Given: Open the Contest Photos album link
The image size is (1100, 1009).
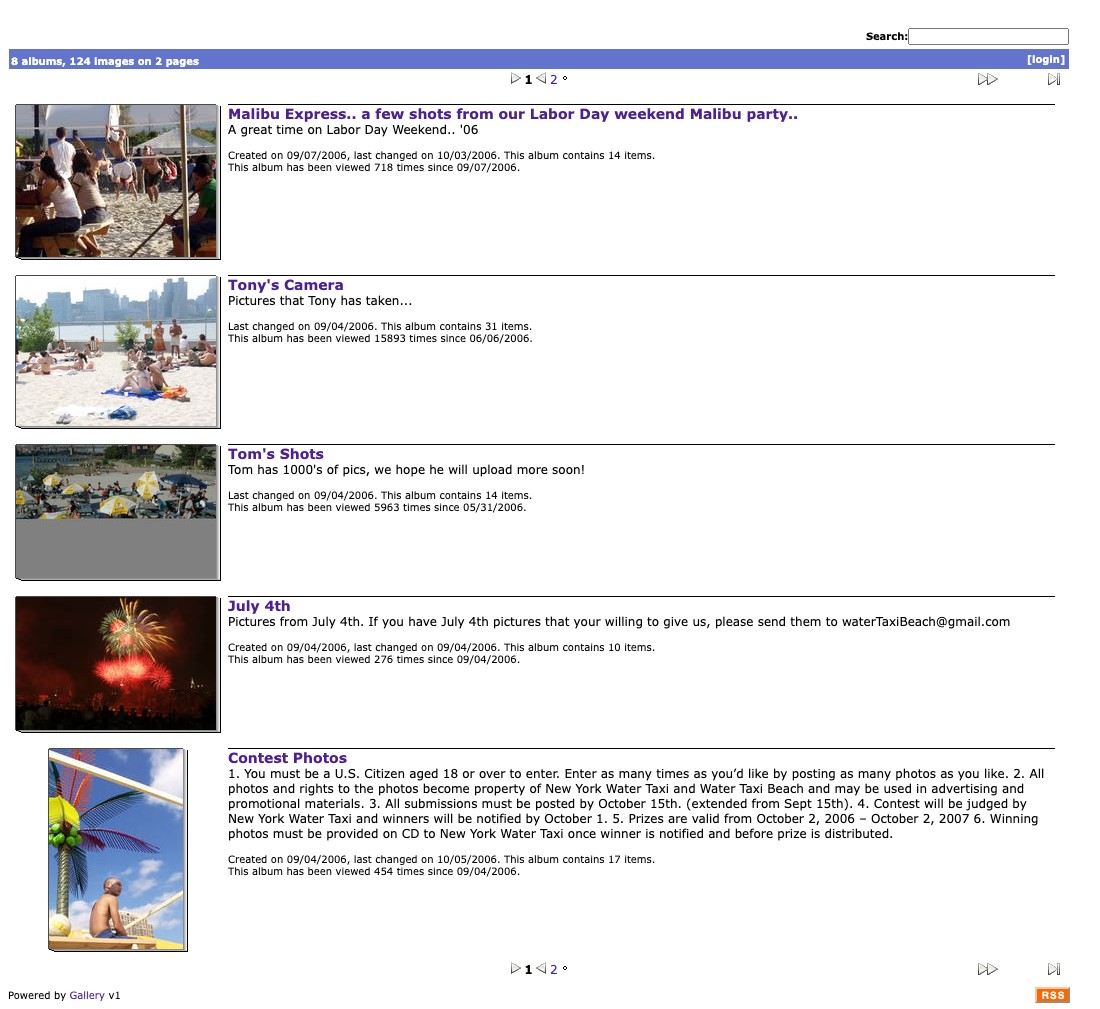Looking at the screenshot, I should 287,758.
